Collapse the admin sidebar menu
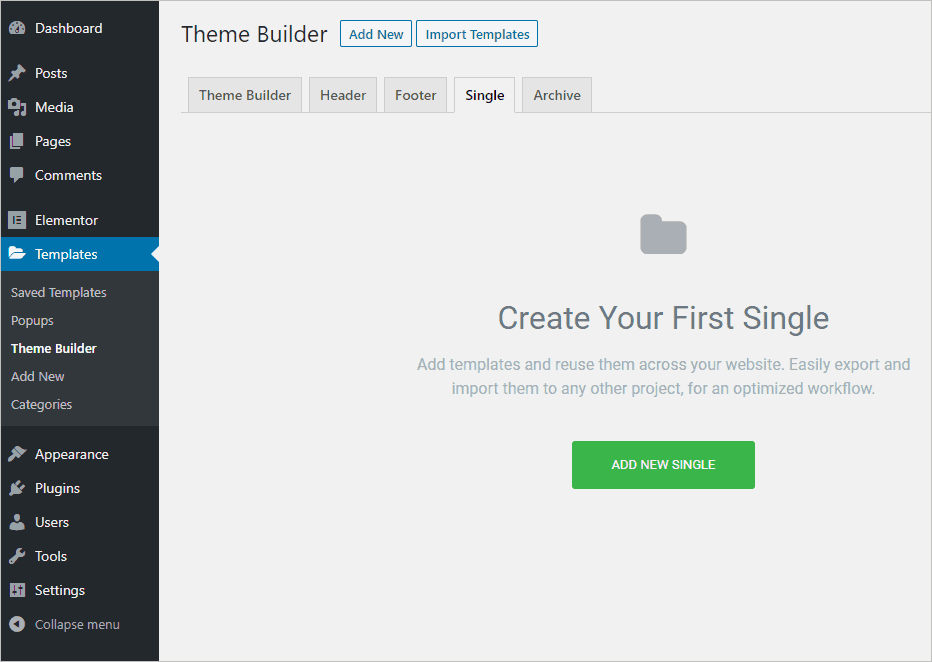Screen dimensions: 932x662 tap(65, 624)
